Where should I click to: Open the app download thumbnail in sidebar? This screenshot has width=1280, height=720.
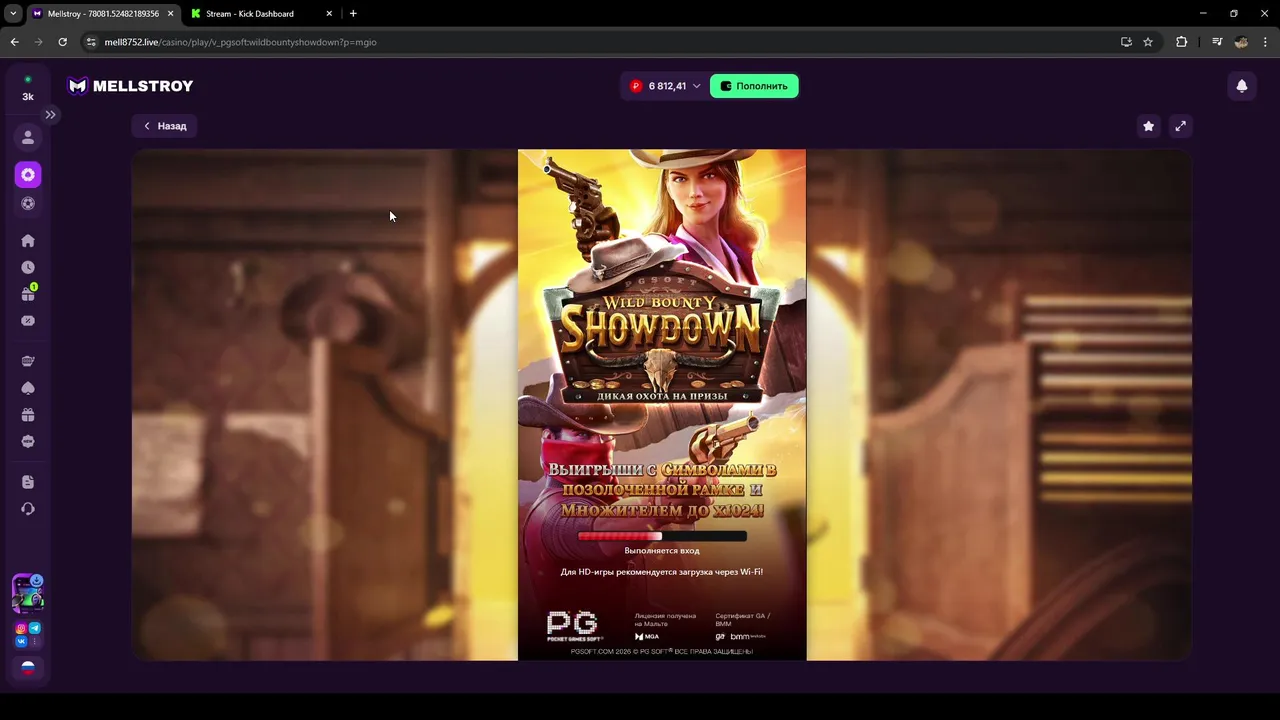click(x=28, y=593)
